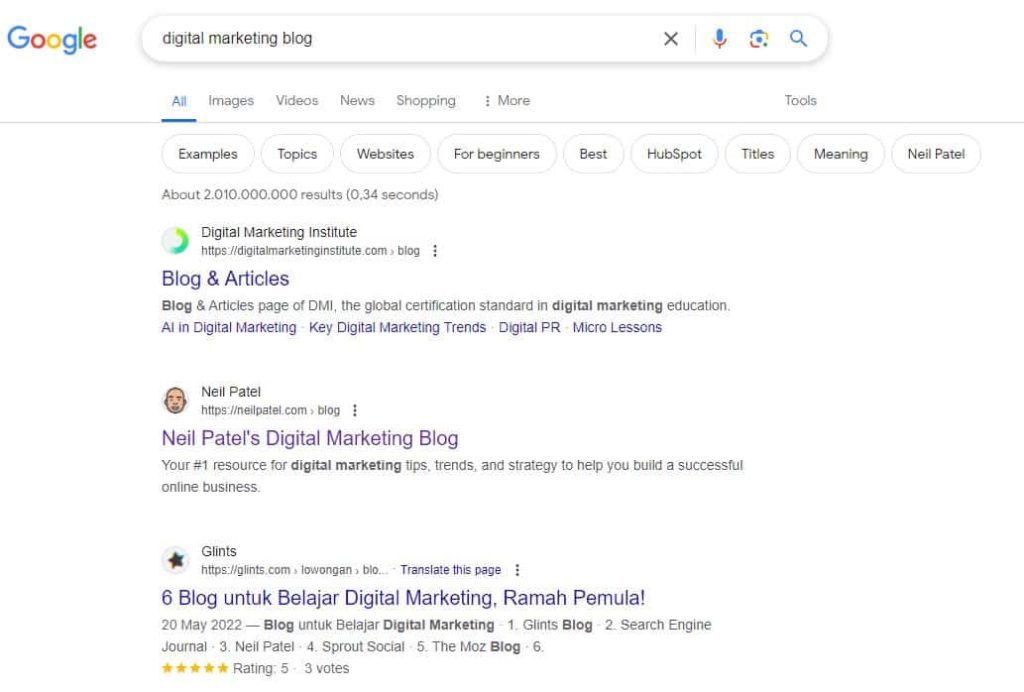The height and width of the screenshot is (692, 1024).
Task: Expand the More search categories menu
Action: coord(506,101)
